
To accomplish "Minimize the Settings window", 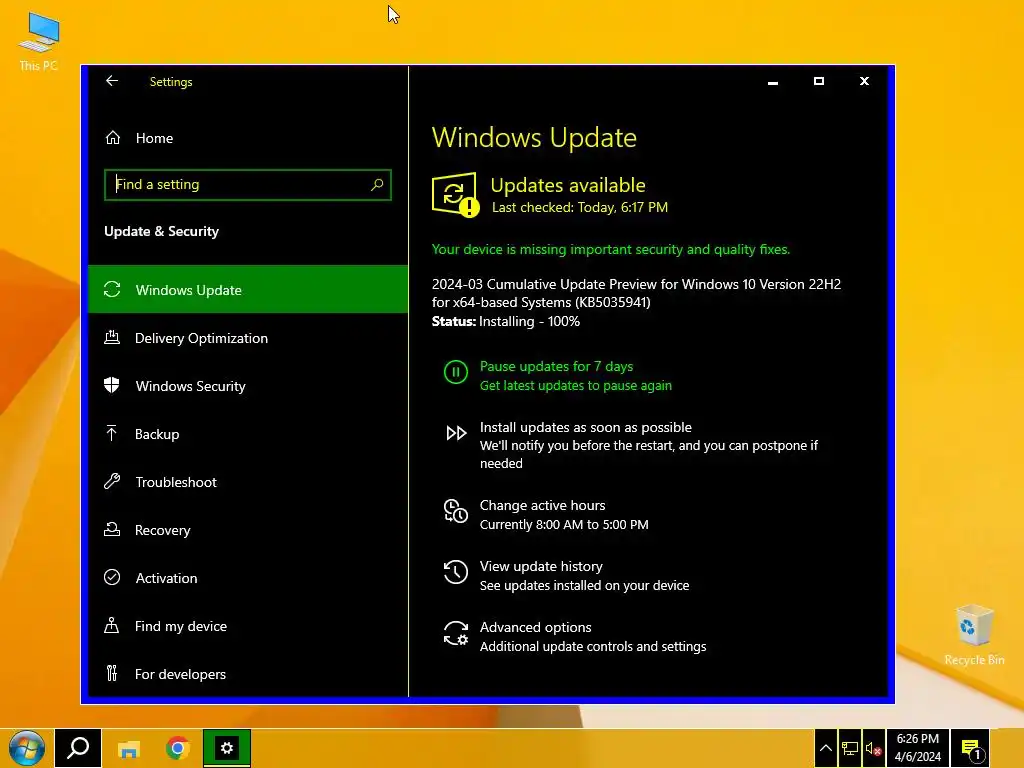I will 773,82.
